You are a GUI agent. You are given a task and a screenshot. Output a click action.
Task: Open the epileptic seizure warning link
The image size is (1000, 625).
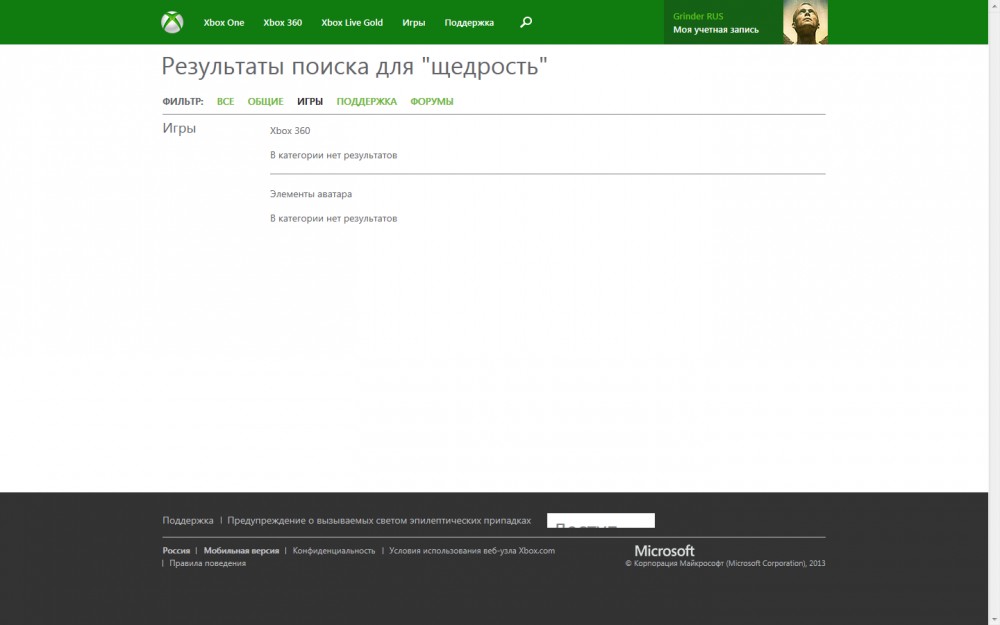point(379,520)
